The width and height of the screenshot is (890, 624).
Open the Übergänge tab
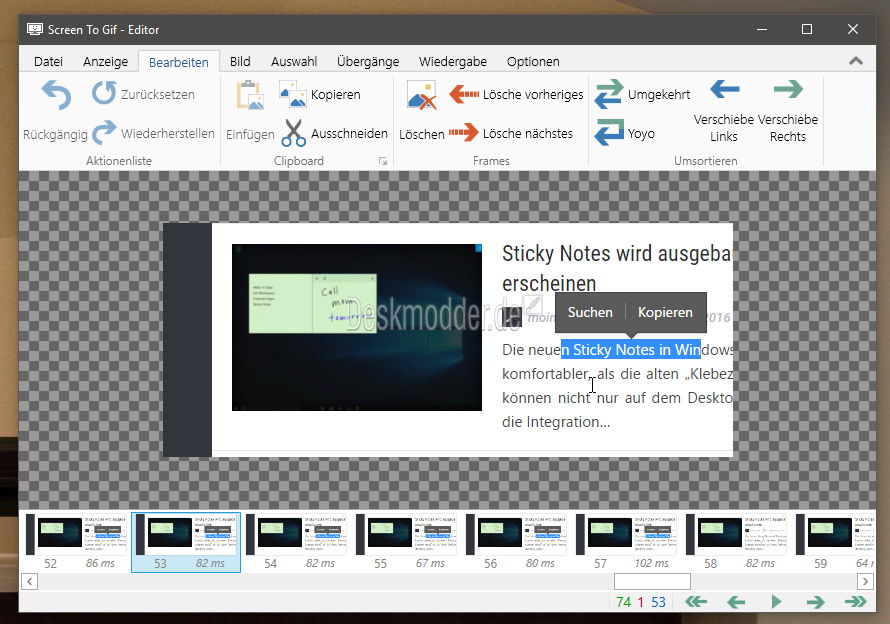point(368,61)
